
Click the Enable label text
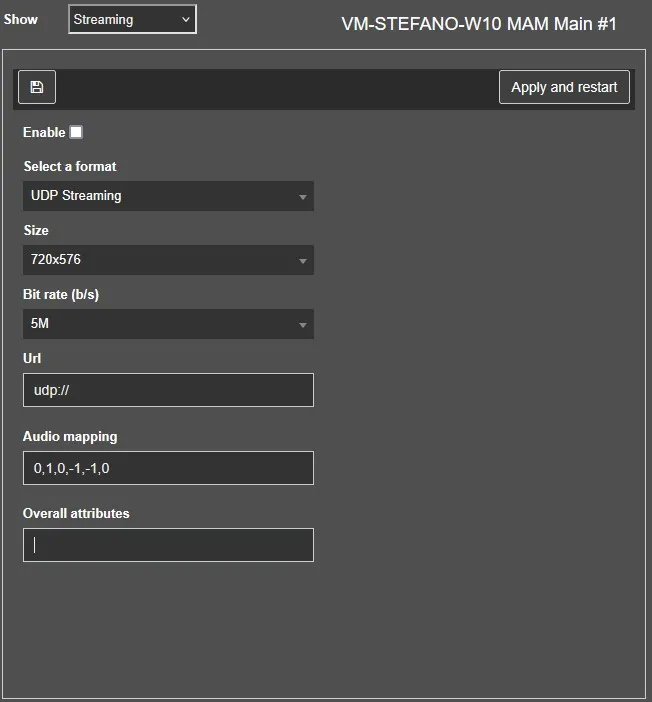[44, 132]
